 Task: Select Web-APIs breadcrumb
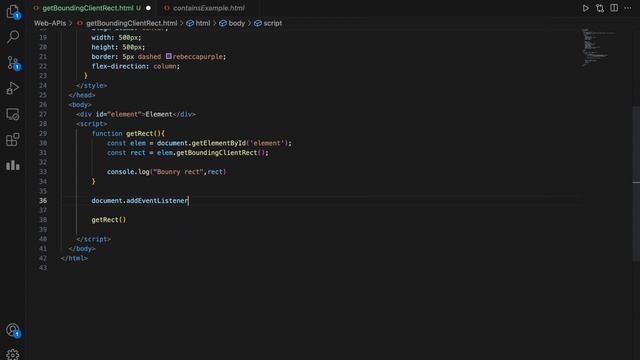click(50, 23)
